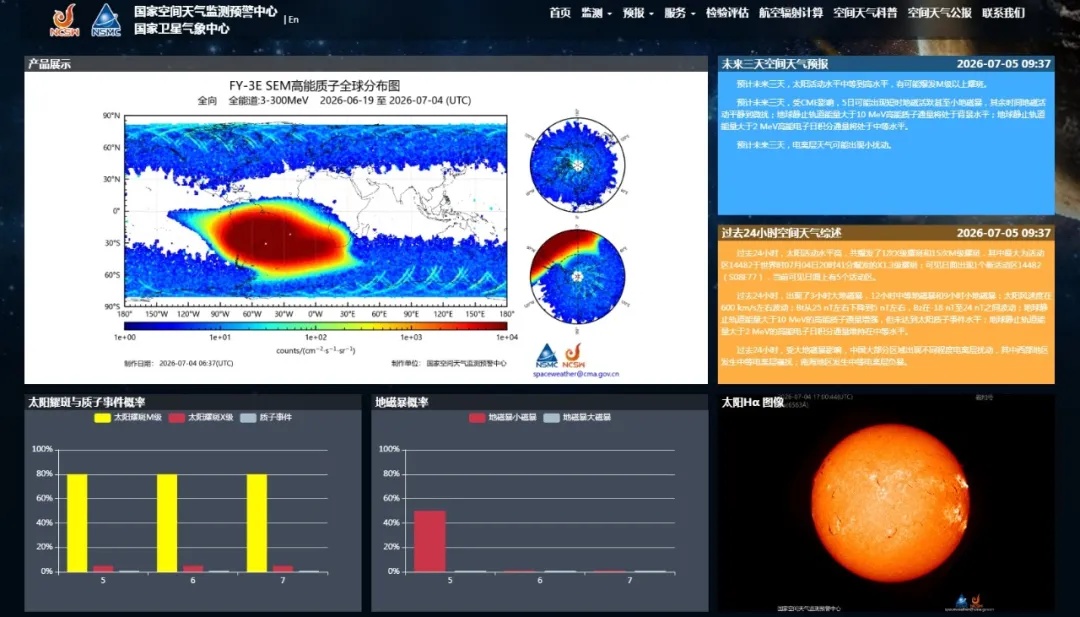Image resolution: width=1080 pixels, height=617 pixels.
Task: Open the 航空辐射计算 menu item
Action: point(791,13)
